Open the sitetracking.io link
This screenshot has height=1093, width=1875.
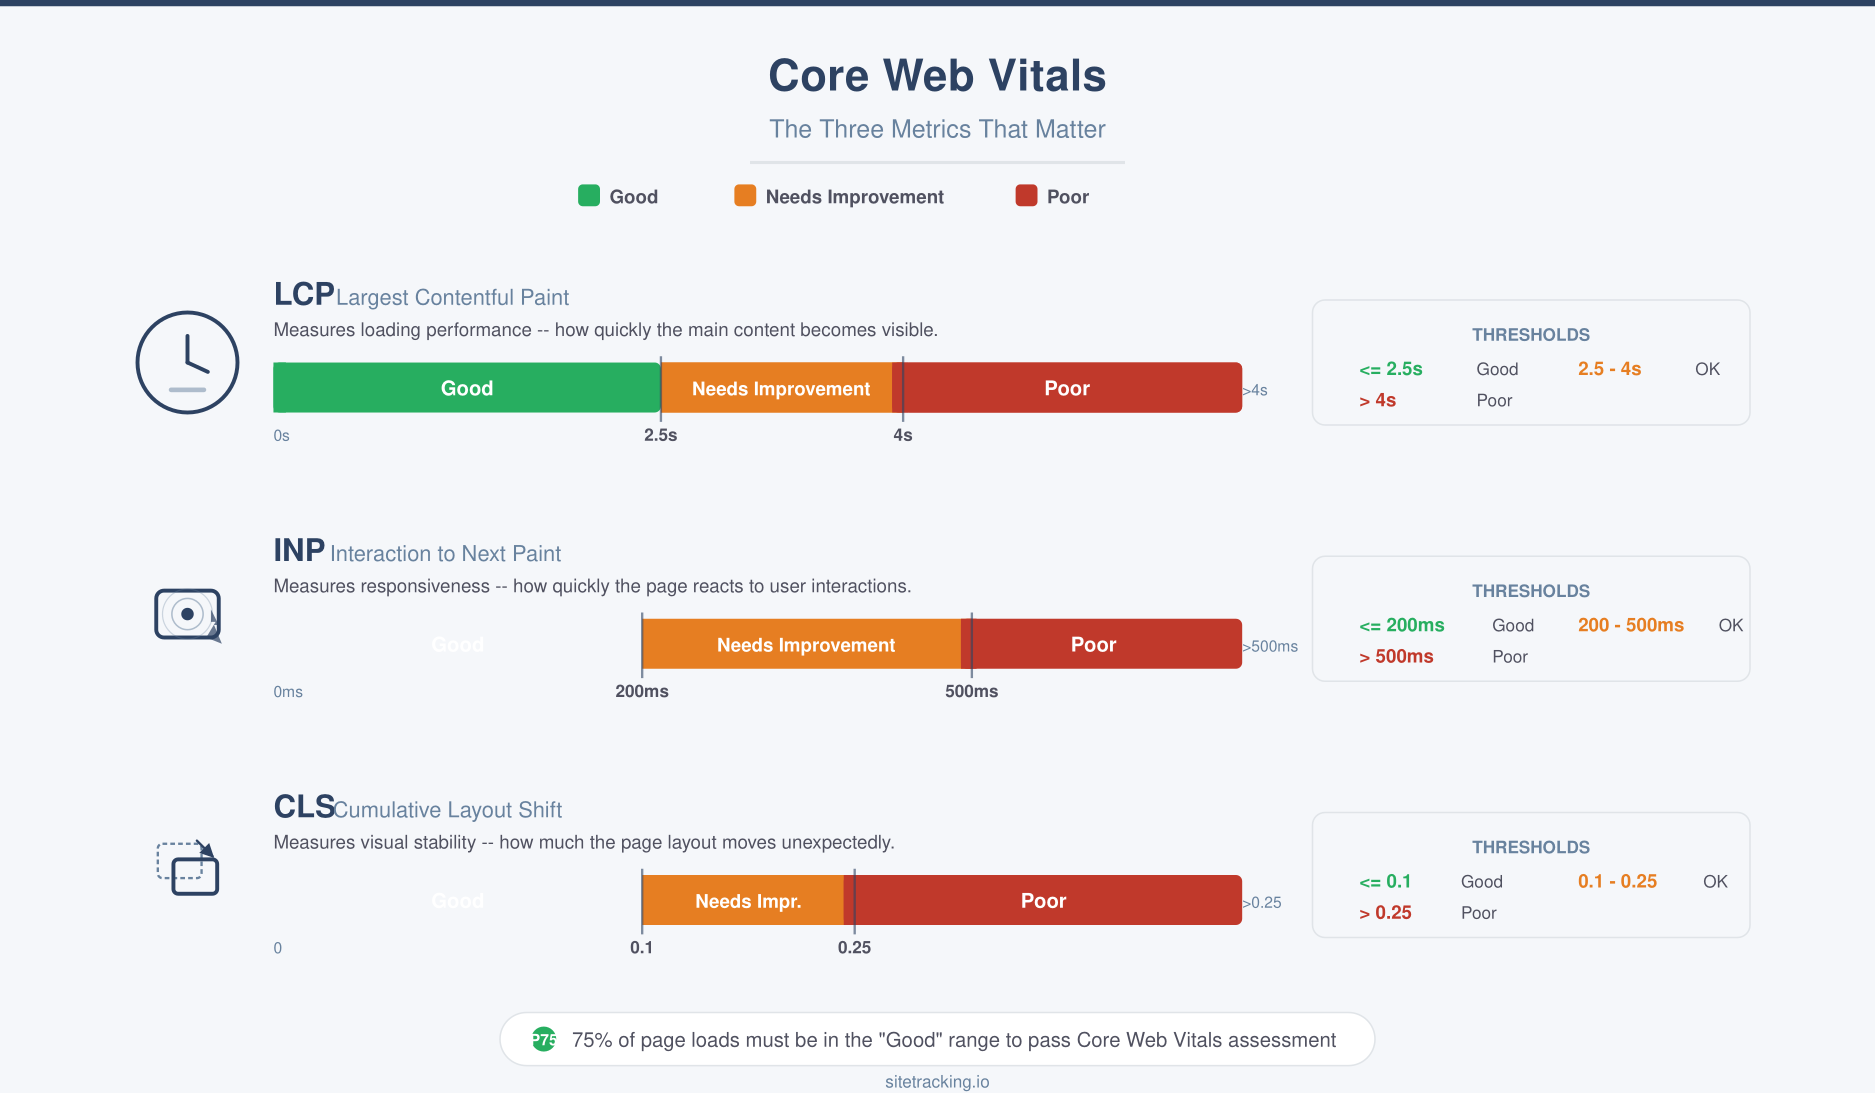pos(937,1081)
